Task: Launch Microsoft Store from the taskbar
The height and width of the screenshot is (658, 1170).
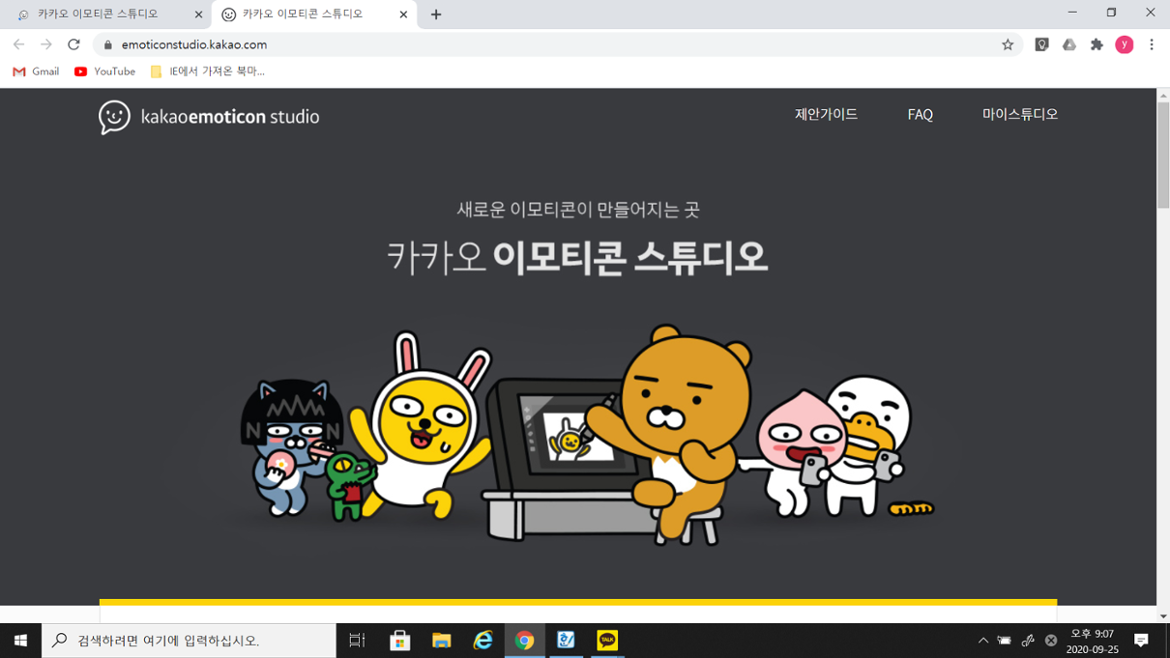Action: tap(400, 640)
